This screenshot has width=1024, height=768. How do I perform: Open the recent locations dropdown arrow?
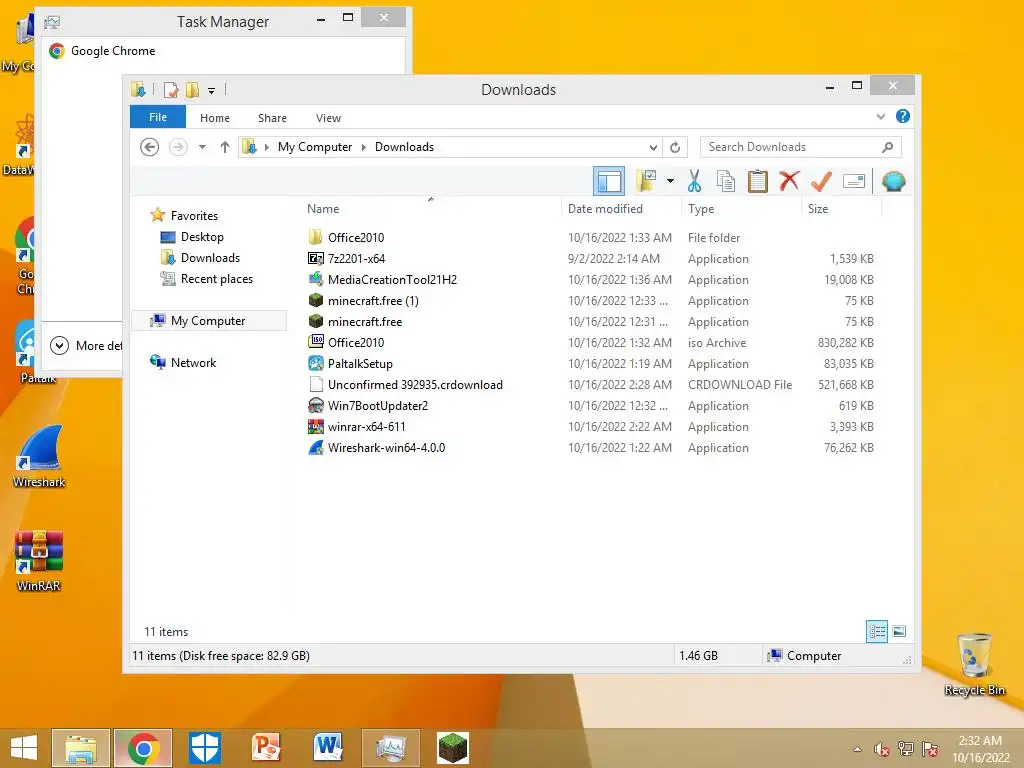coord(202,147)
